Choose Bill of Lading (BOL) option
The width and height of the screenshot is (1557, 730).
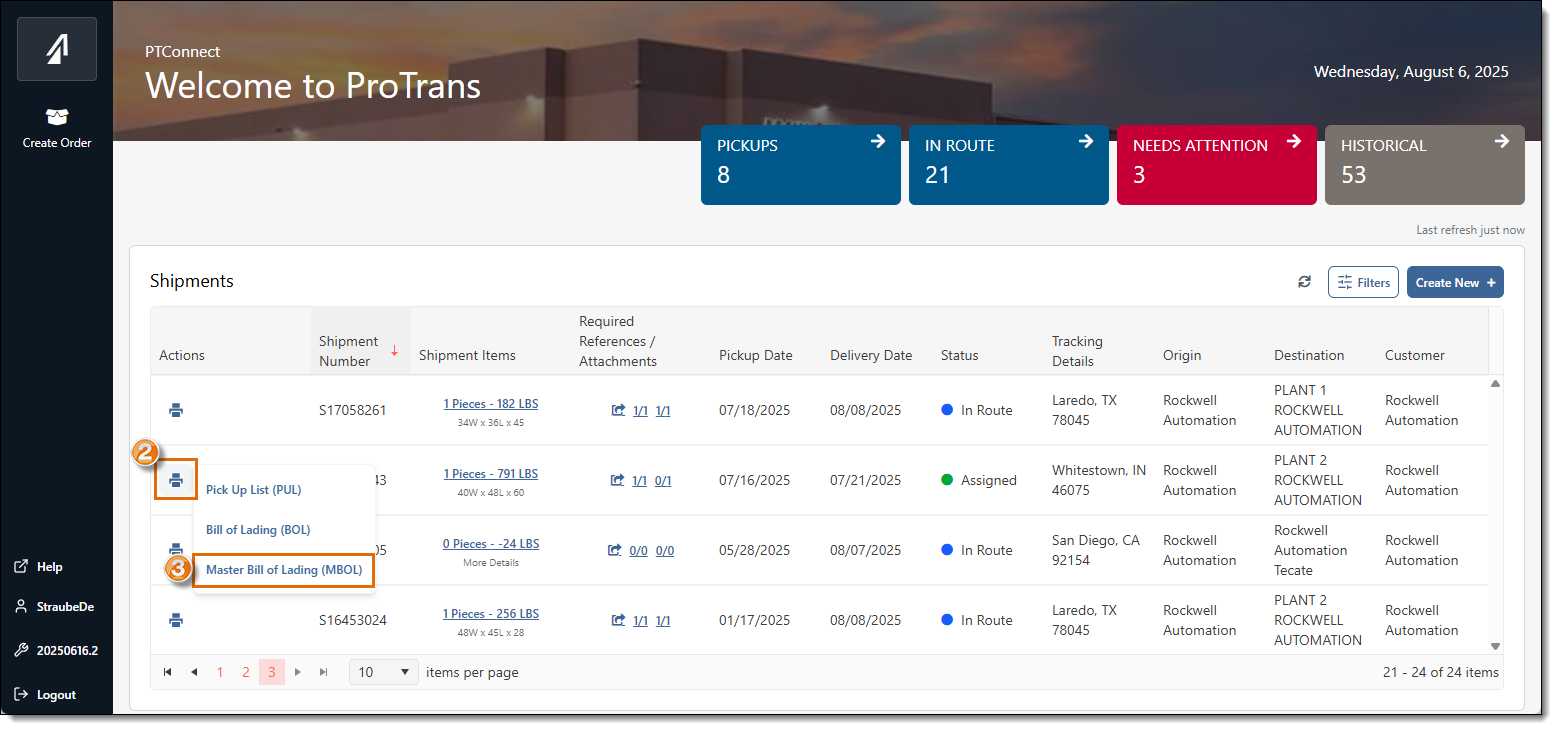(258, 530)
